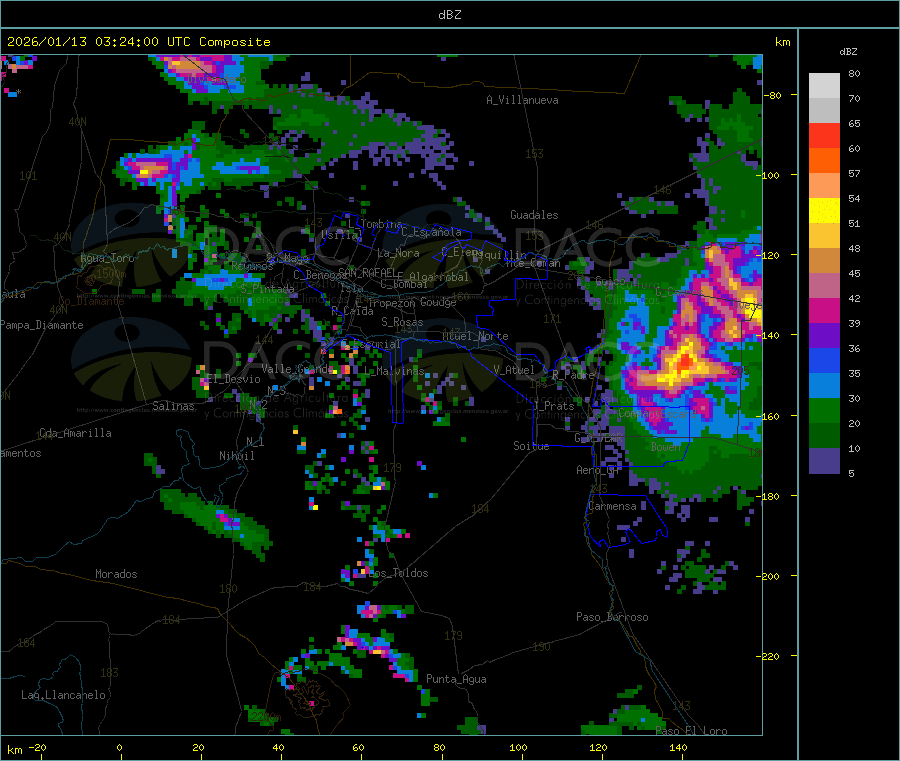Click the Atuel_Norte label

coord(475,336)
